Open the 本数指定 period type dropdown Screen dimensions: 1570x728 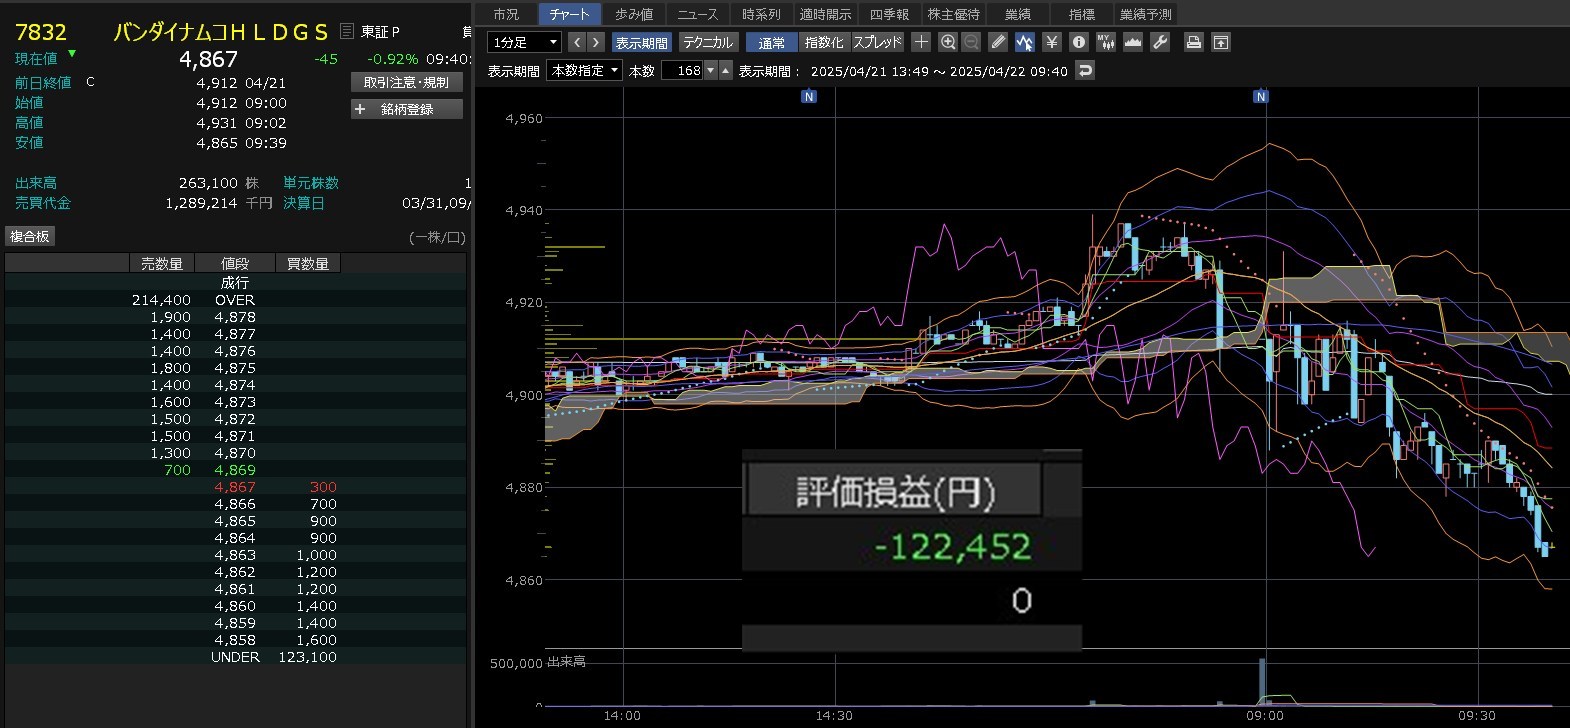(584, 71)
